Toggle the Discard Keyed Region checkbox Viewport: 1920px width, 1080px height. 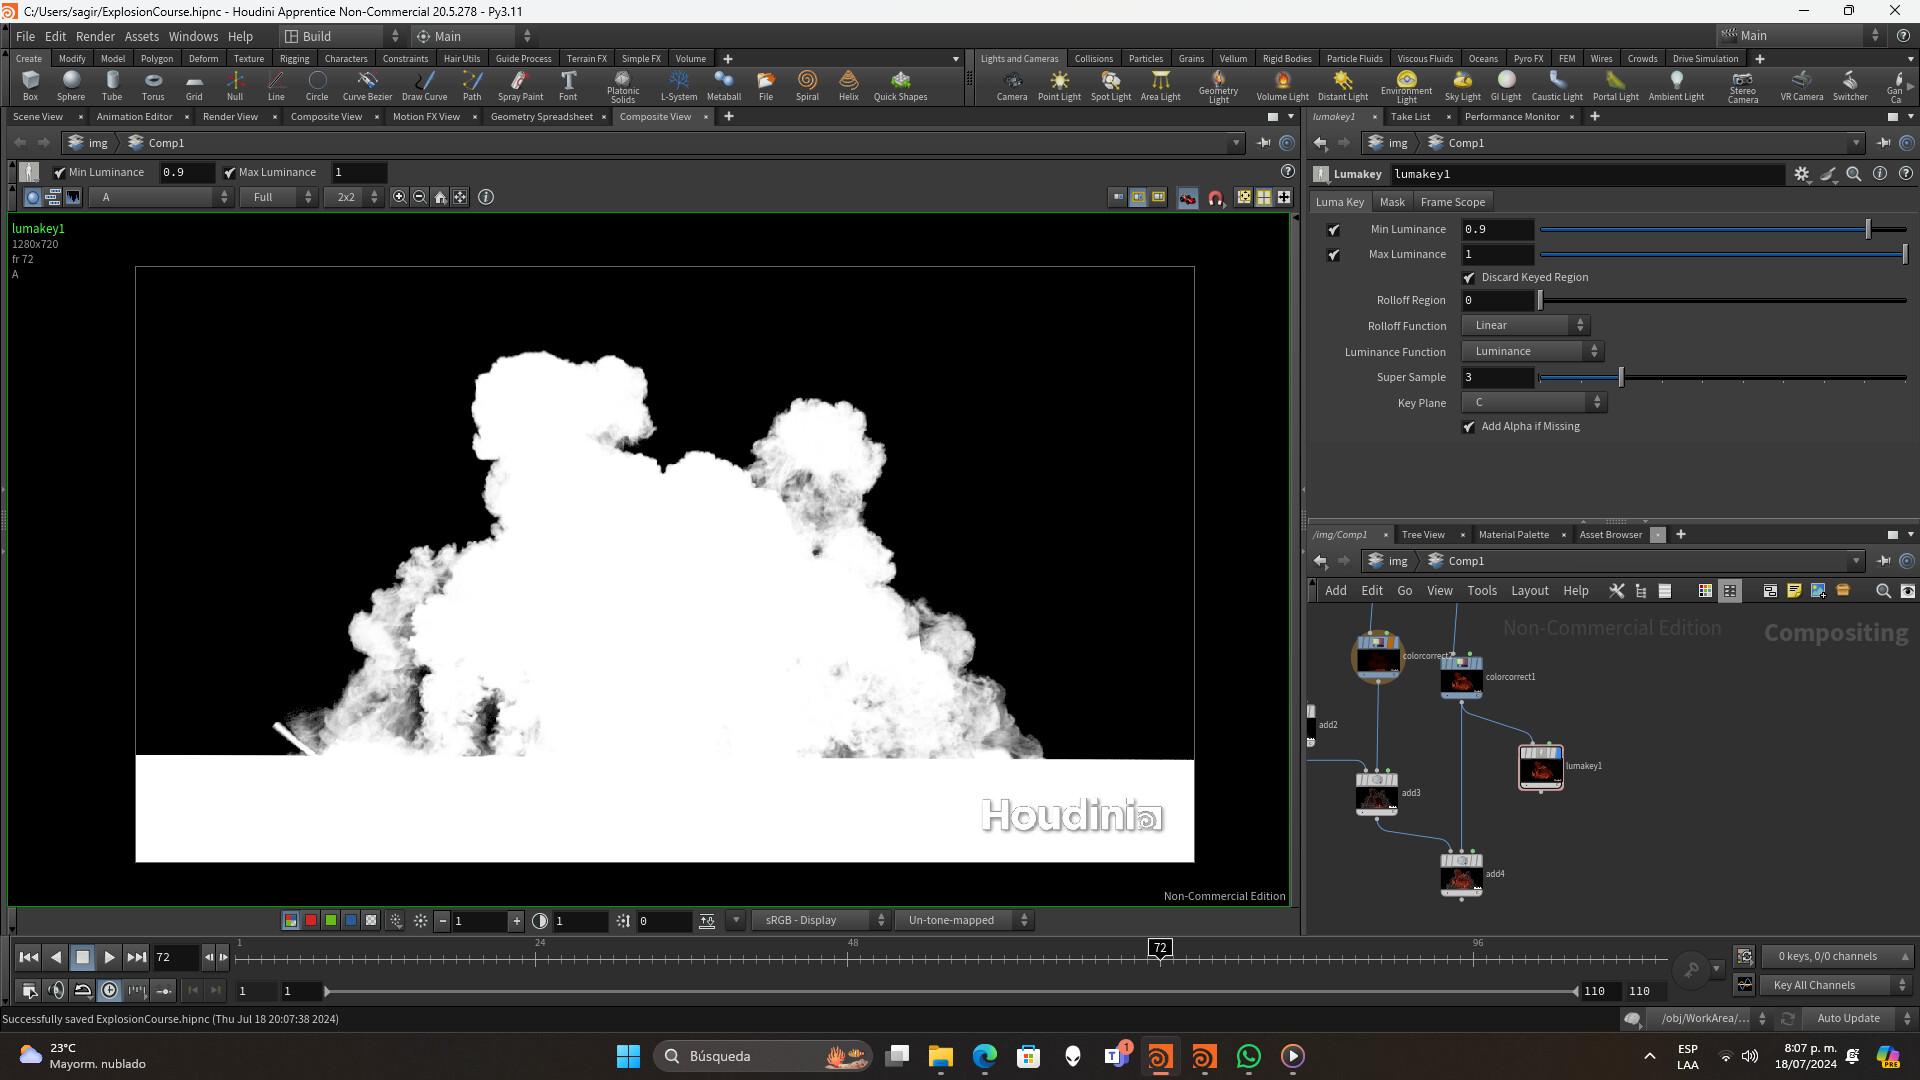tap(1469, 278)
